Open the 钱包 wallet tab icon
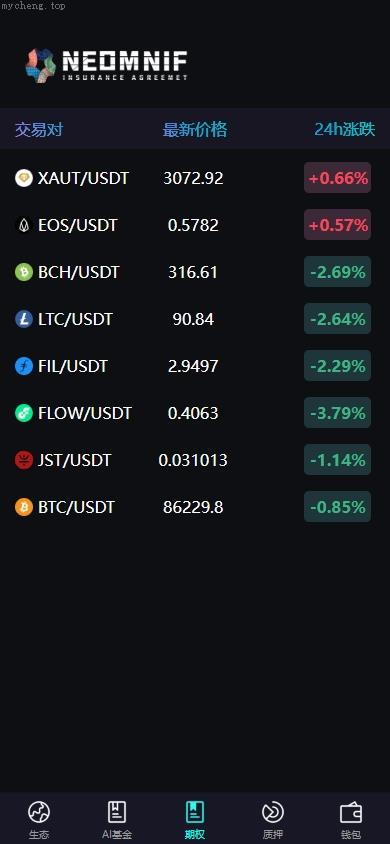 351,812
